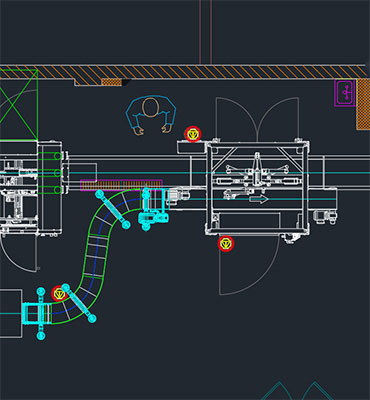Select the green S-shaped curved conveyor
The image size is (370, 400).
point(95,257)
